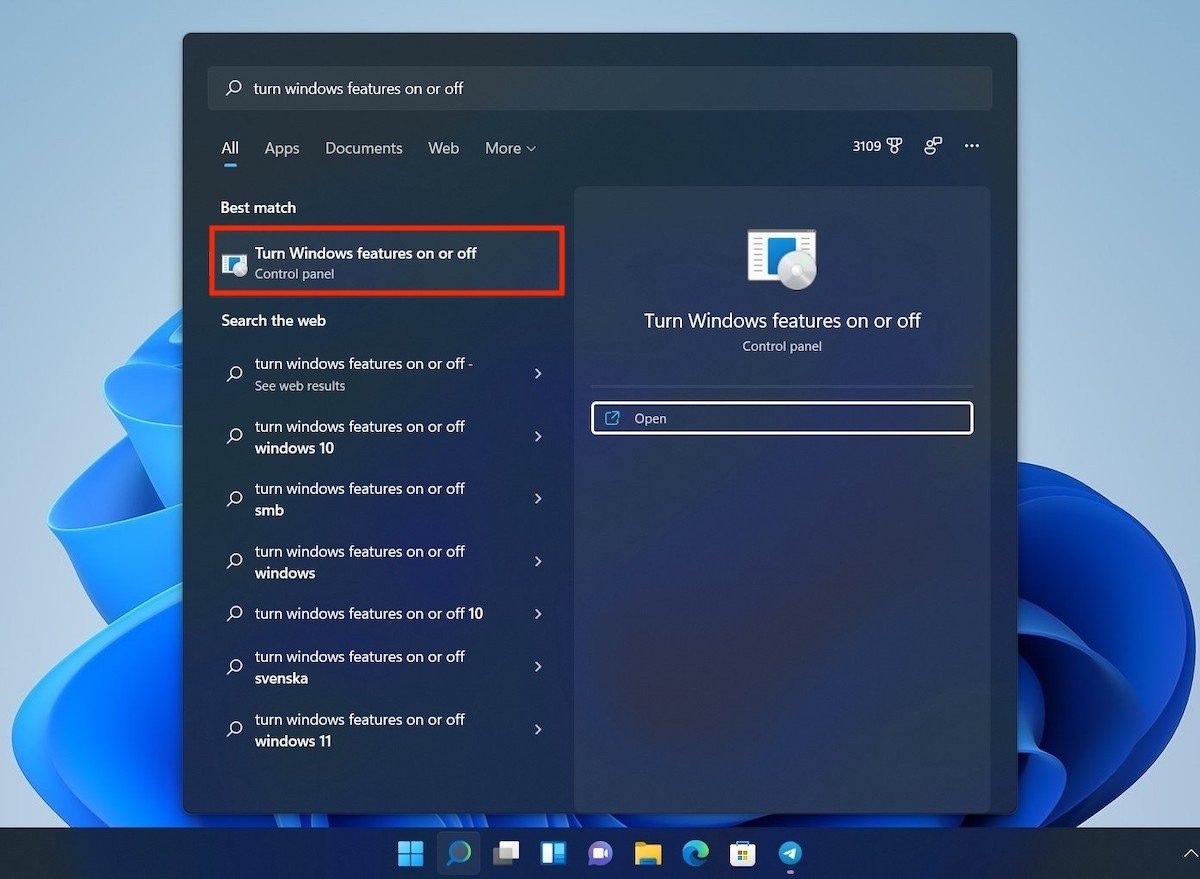
Task: Select 'turn windows features on or off svenska' text
Action: (x=360, y=667)
